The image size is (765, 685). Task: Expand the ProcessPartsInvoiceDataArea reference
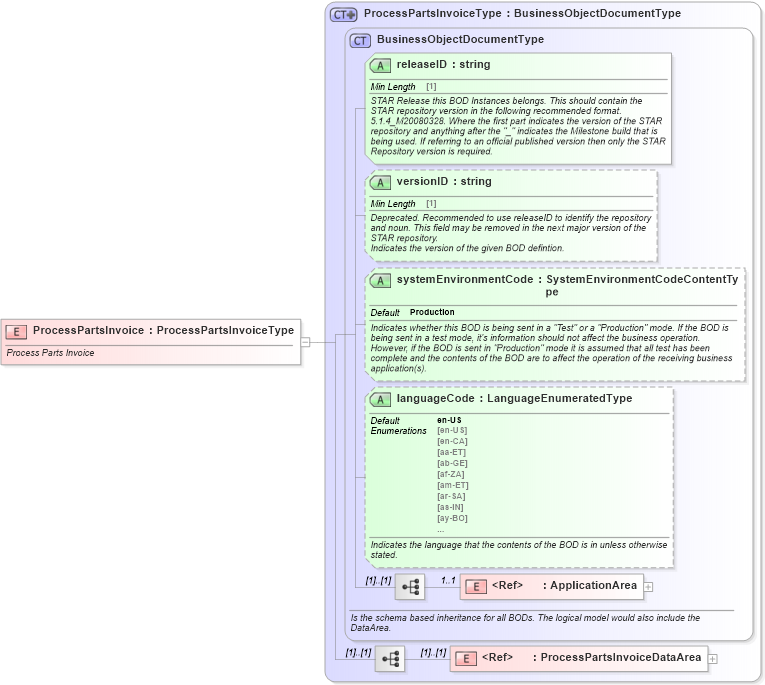pyautogui.click(x=713, y=659)
